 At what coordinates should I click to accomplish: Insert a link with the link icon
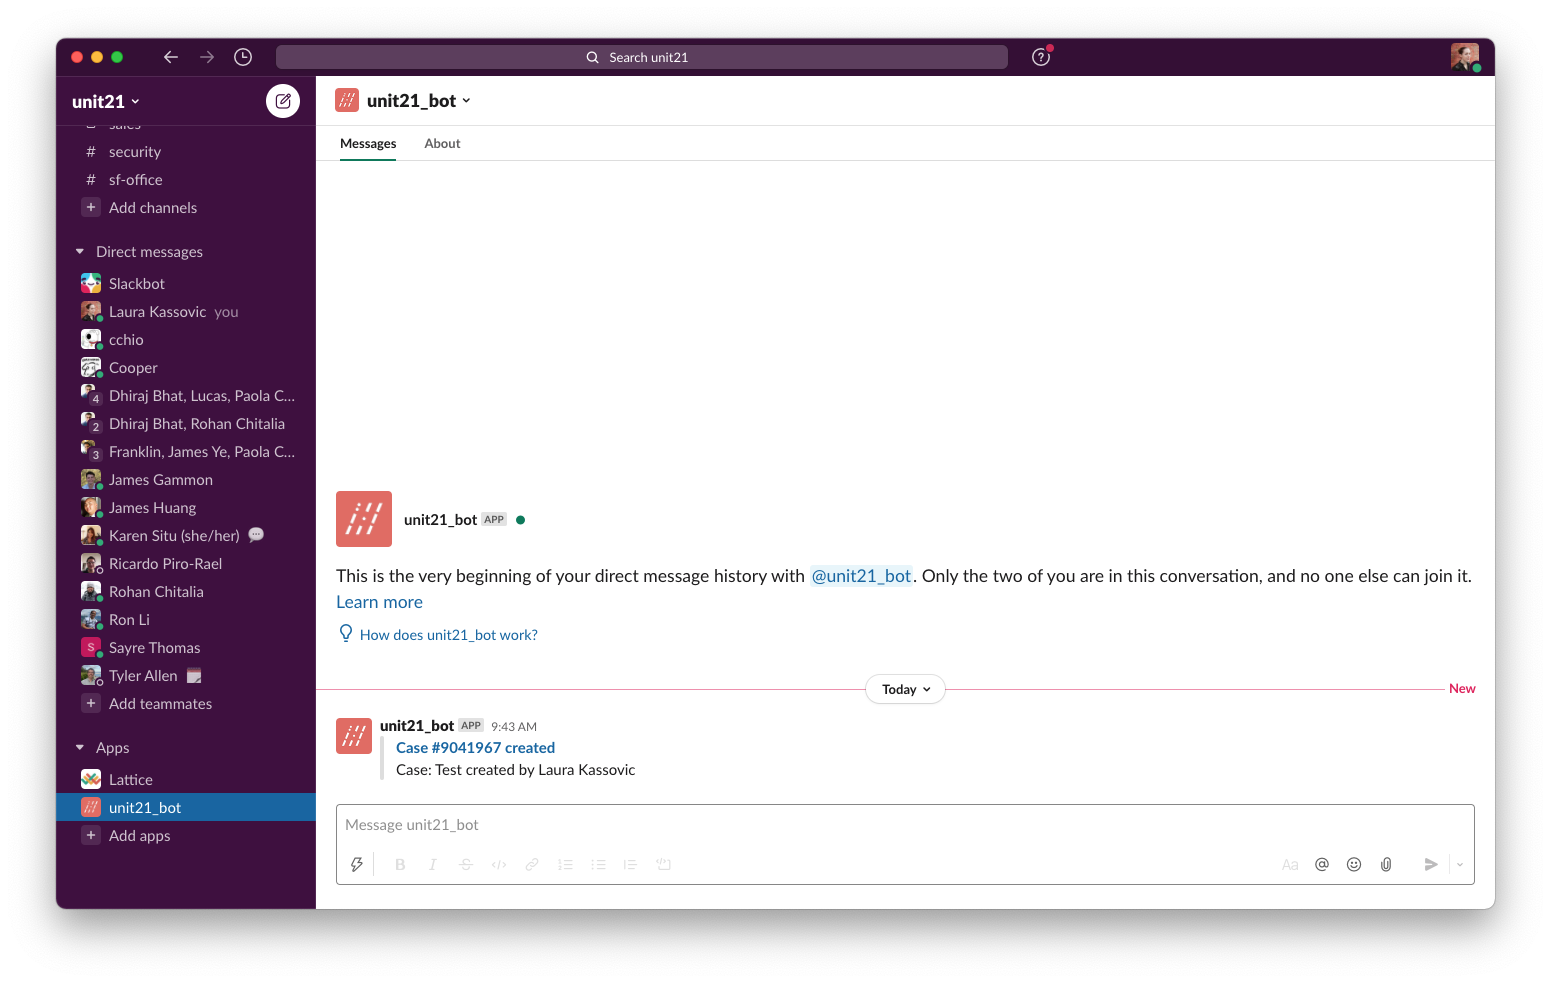tap(532, 864)
